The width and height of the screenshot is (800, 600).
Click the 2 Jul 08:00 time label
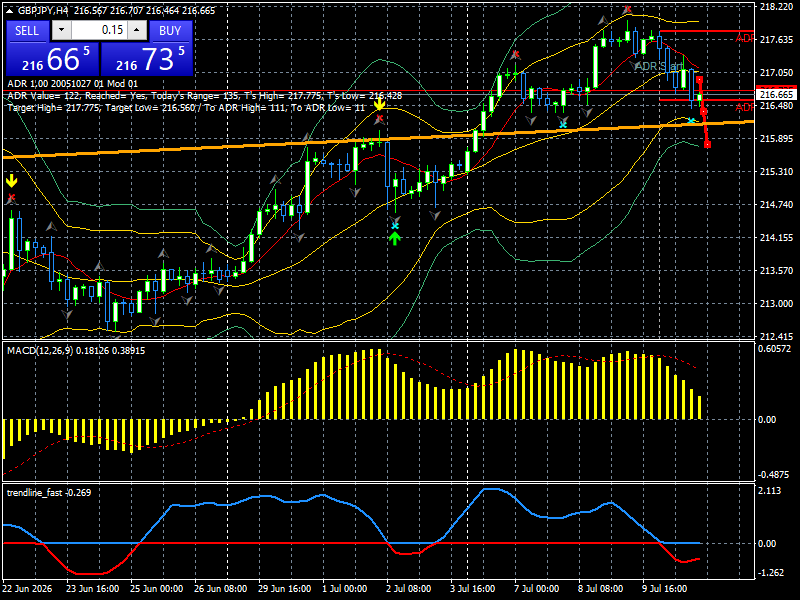coord(409,589)
